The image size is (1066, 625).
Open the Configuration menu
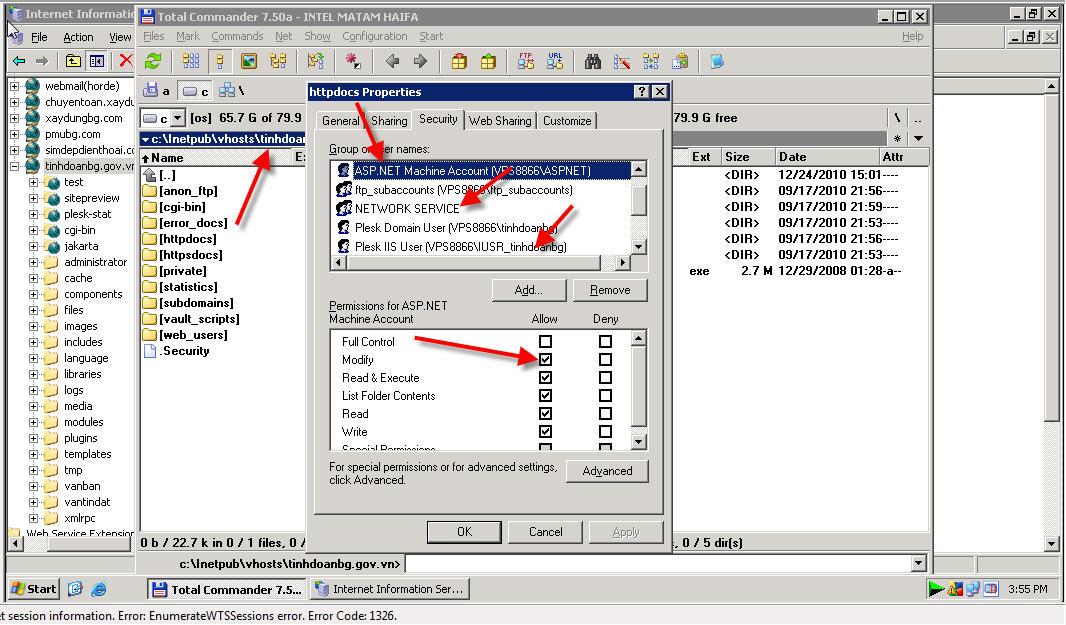(375, 36)
